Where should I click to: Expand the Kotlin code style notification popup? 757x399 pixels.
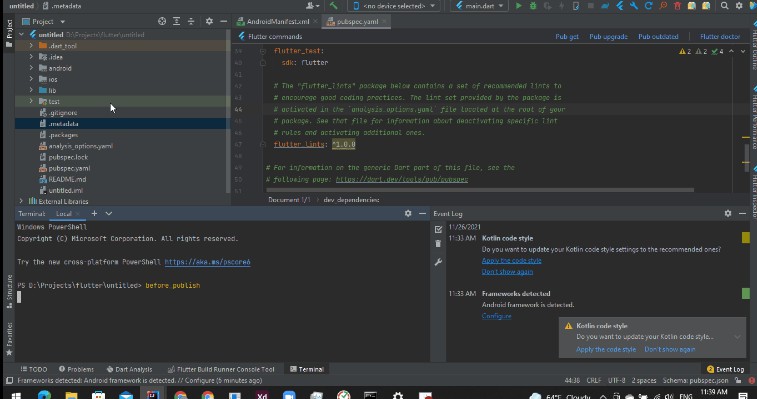click(x=737, y=337)
